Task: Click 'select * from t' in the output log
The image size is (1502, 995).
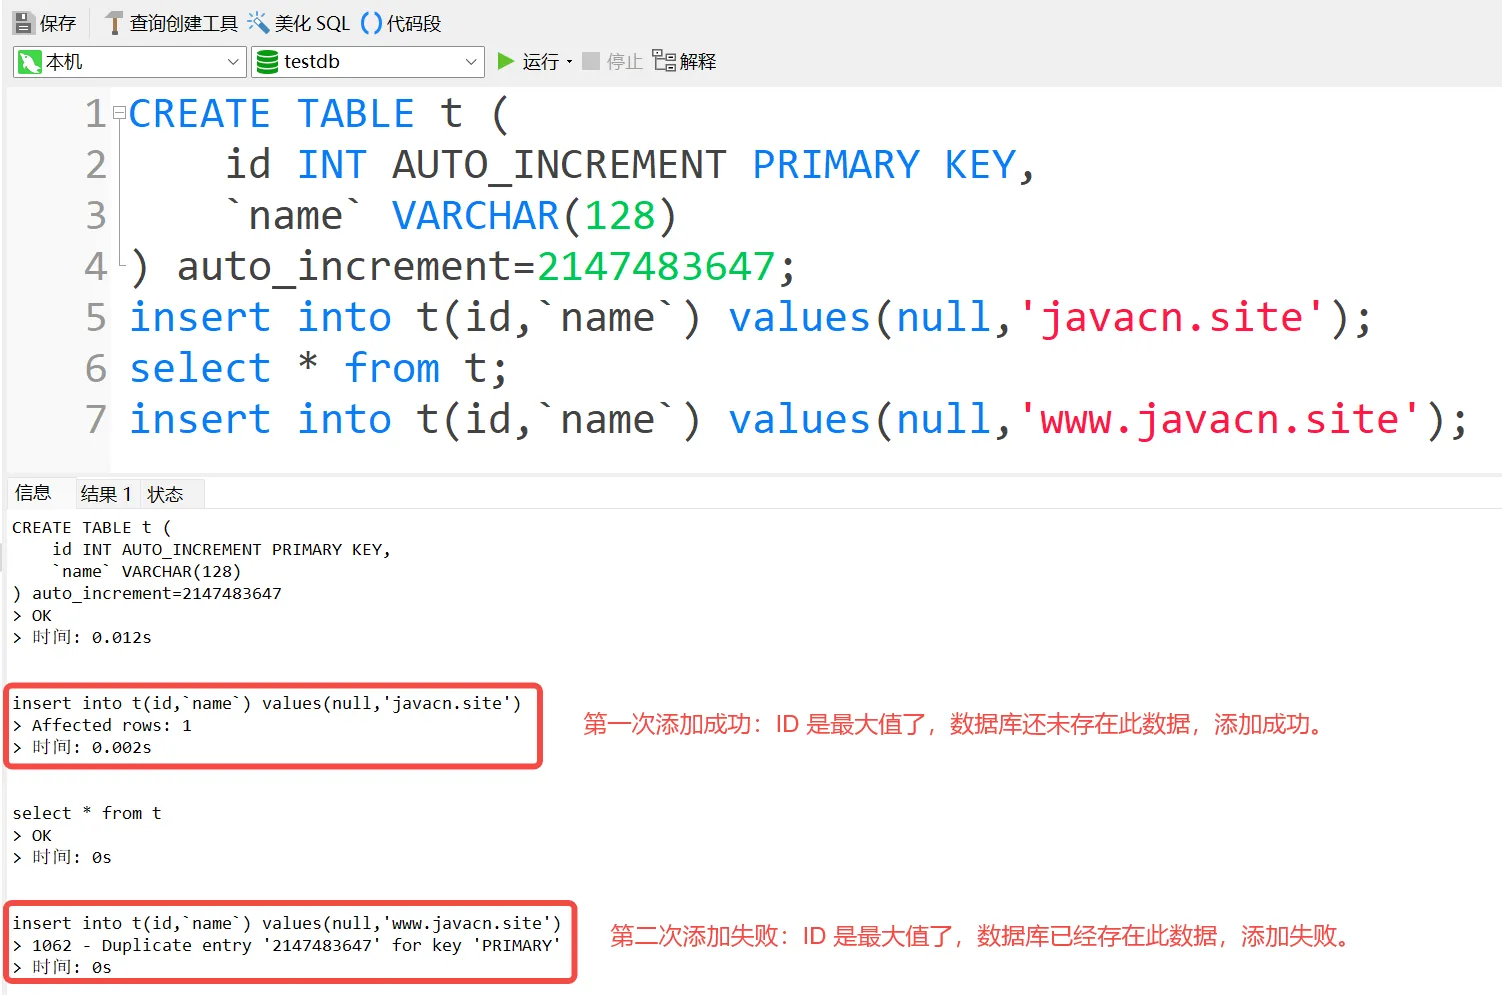Action: tap(87, 813)
